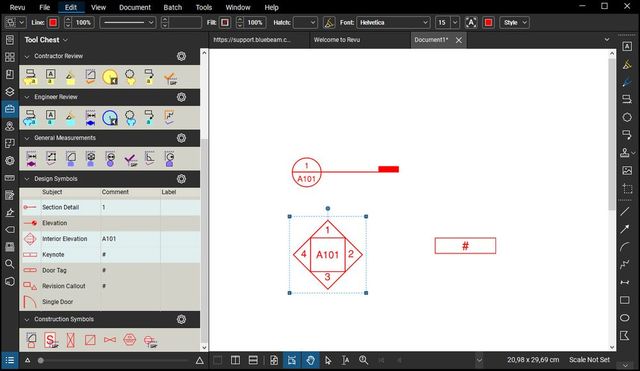Screen dimensions: 640x371
Task: Open the Style dropdown
Action: (515, 22)
